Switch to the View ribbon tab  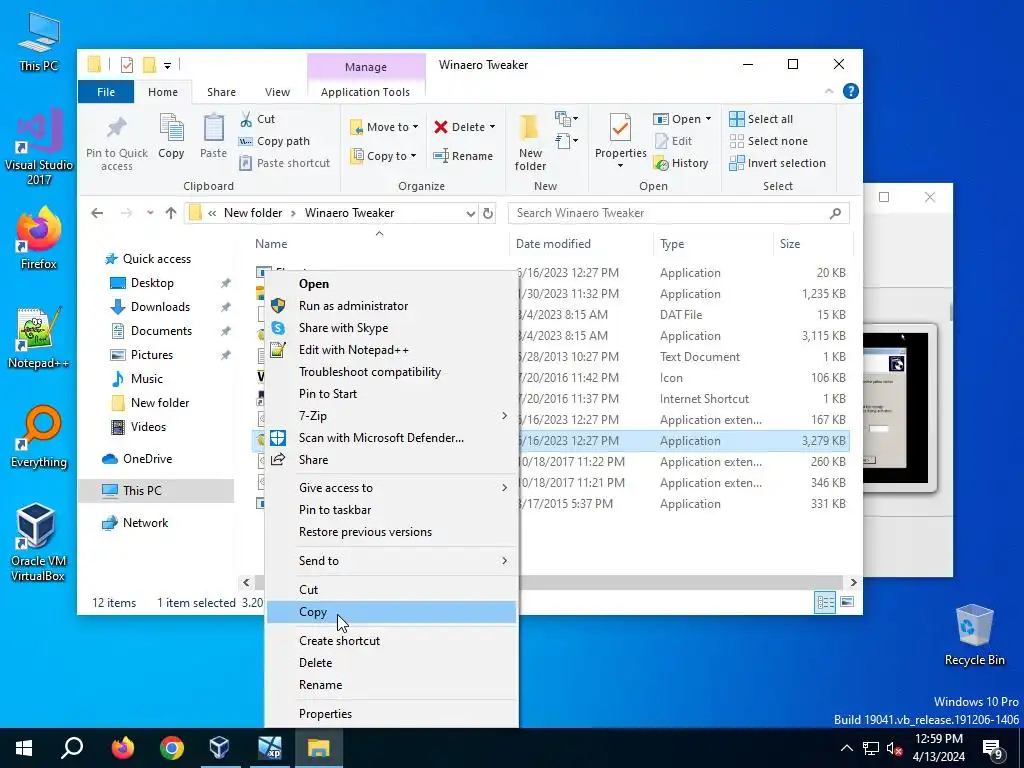[277, 92]
